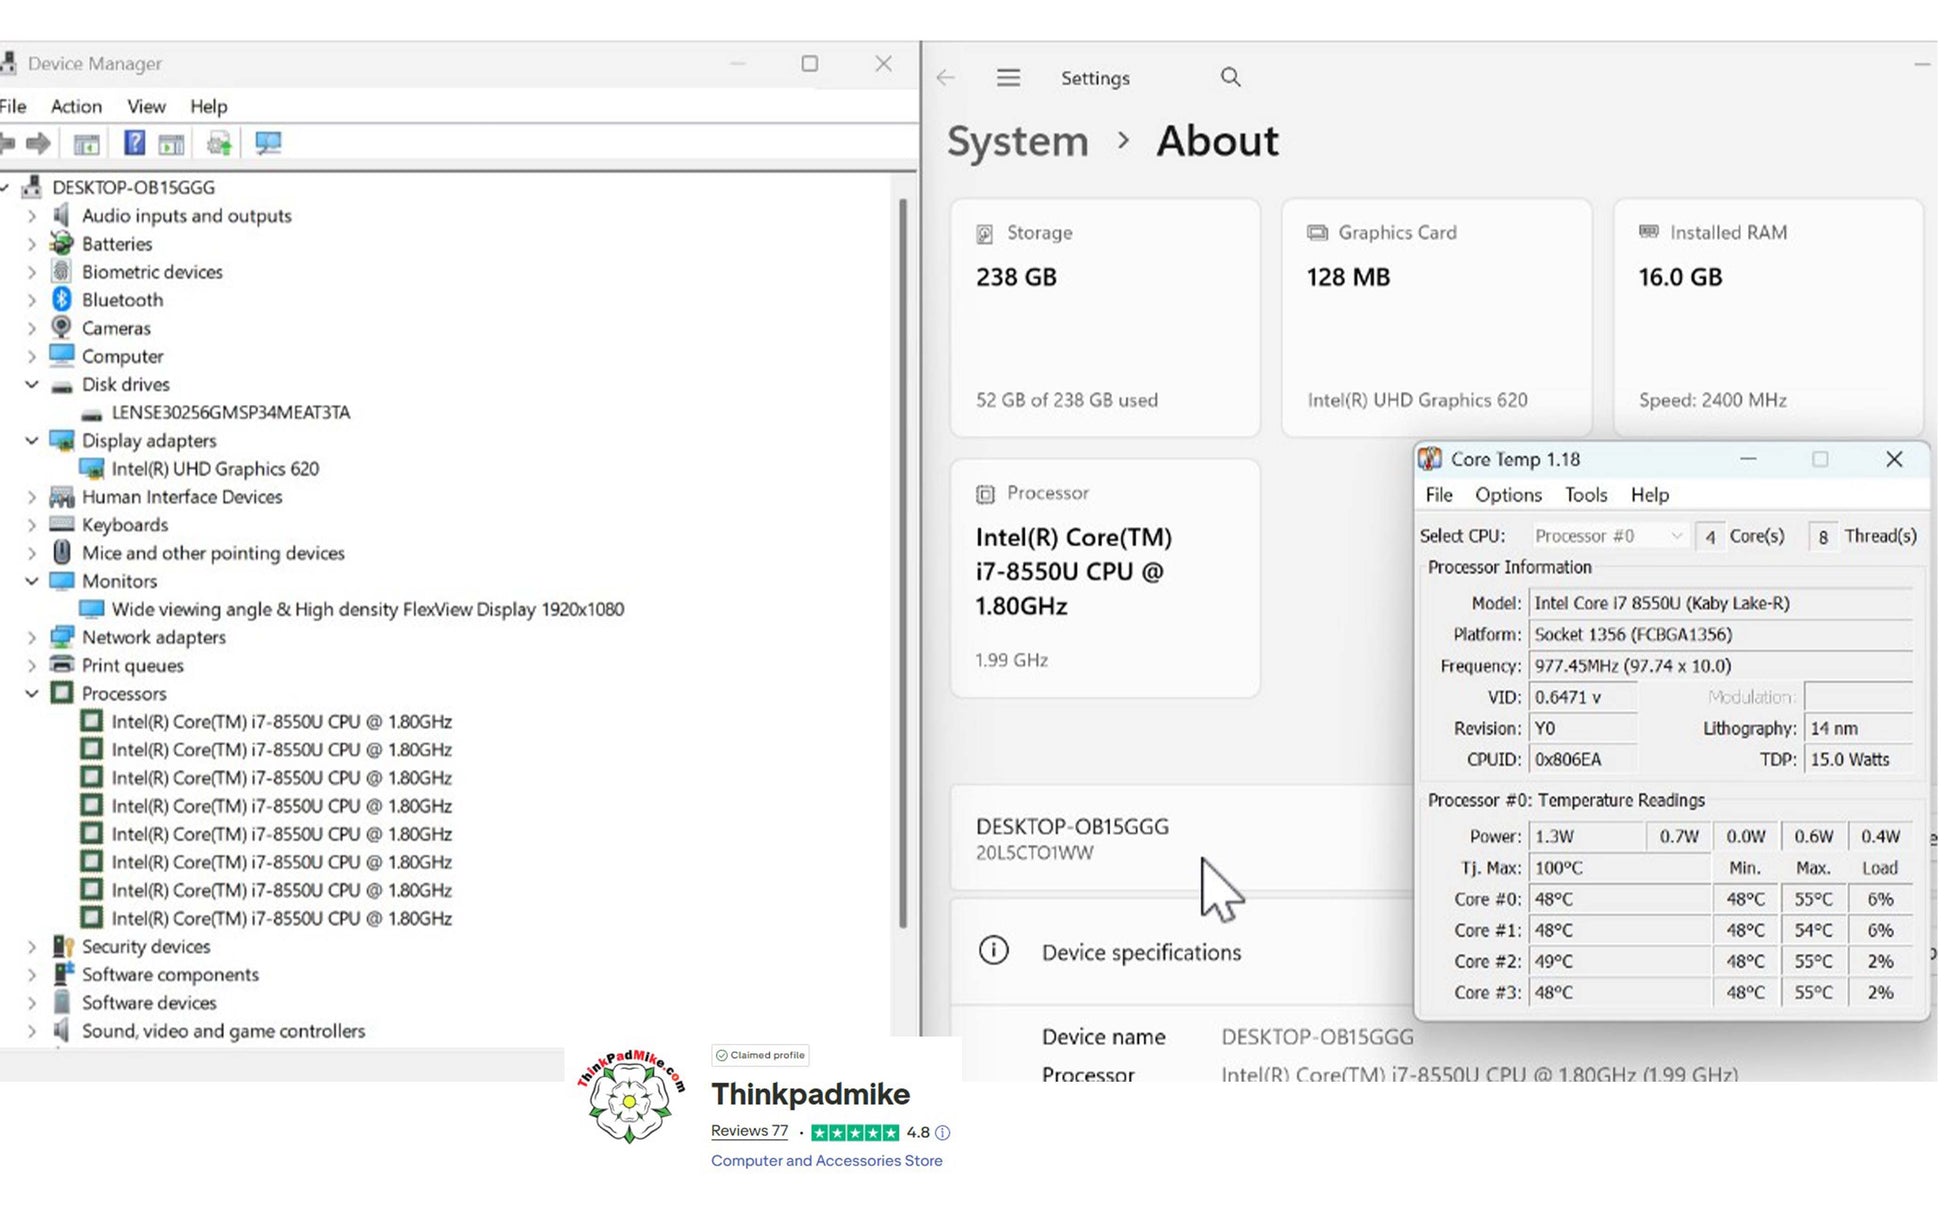
Task: Open the Settings hamburger navigation menu
Action: [x=1008, y=78]
